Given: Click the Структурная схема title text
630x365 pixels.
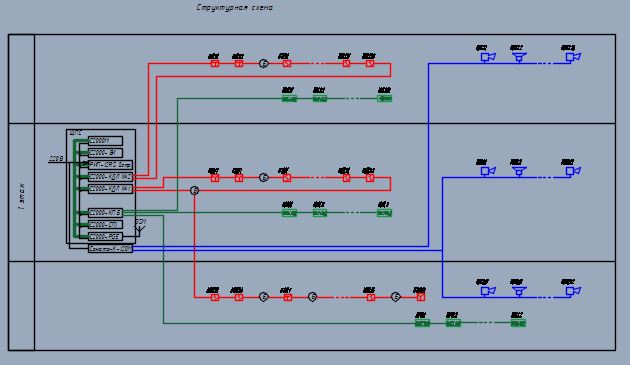Looking at the screenshot, I should [x=235, y=7].
